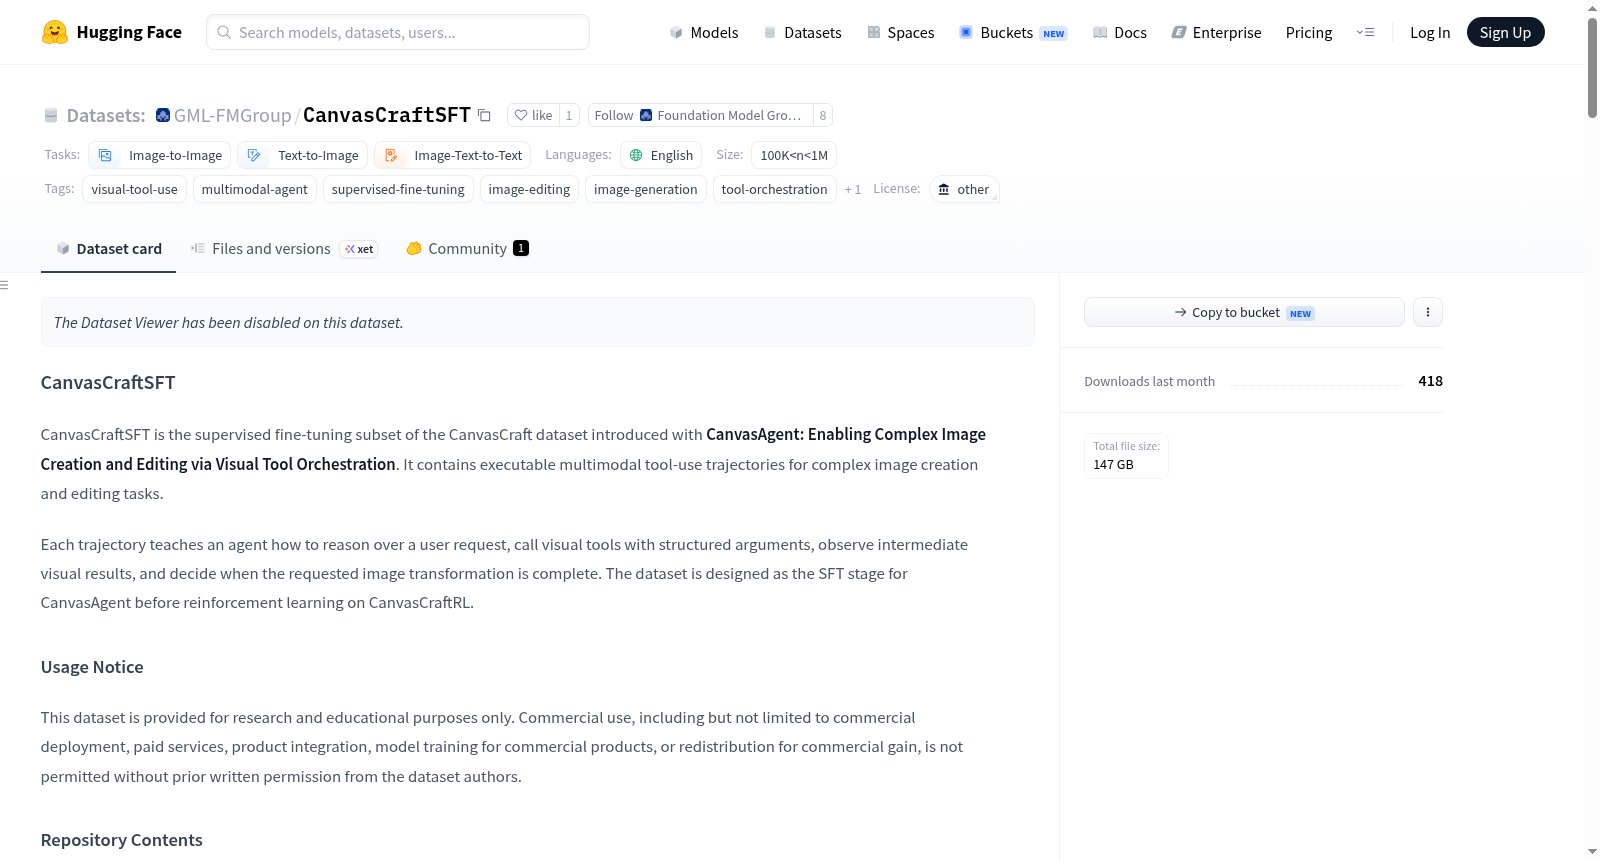Open the Community tab
Viewport: 1600px width, 861px height.
click(467, 249)
